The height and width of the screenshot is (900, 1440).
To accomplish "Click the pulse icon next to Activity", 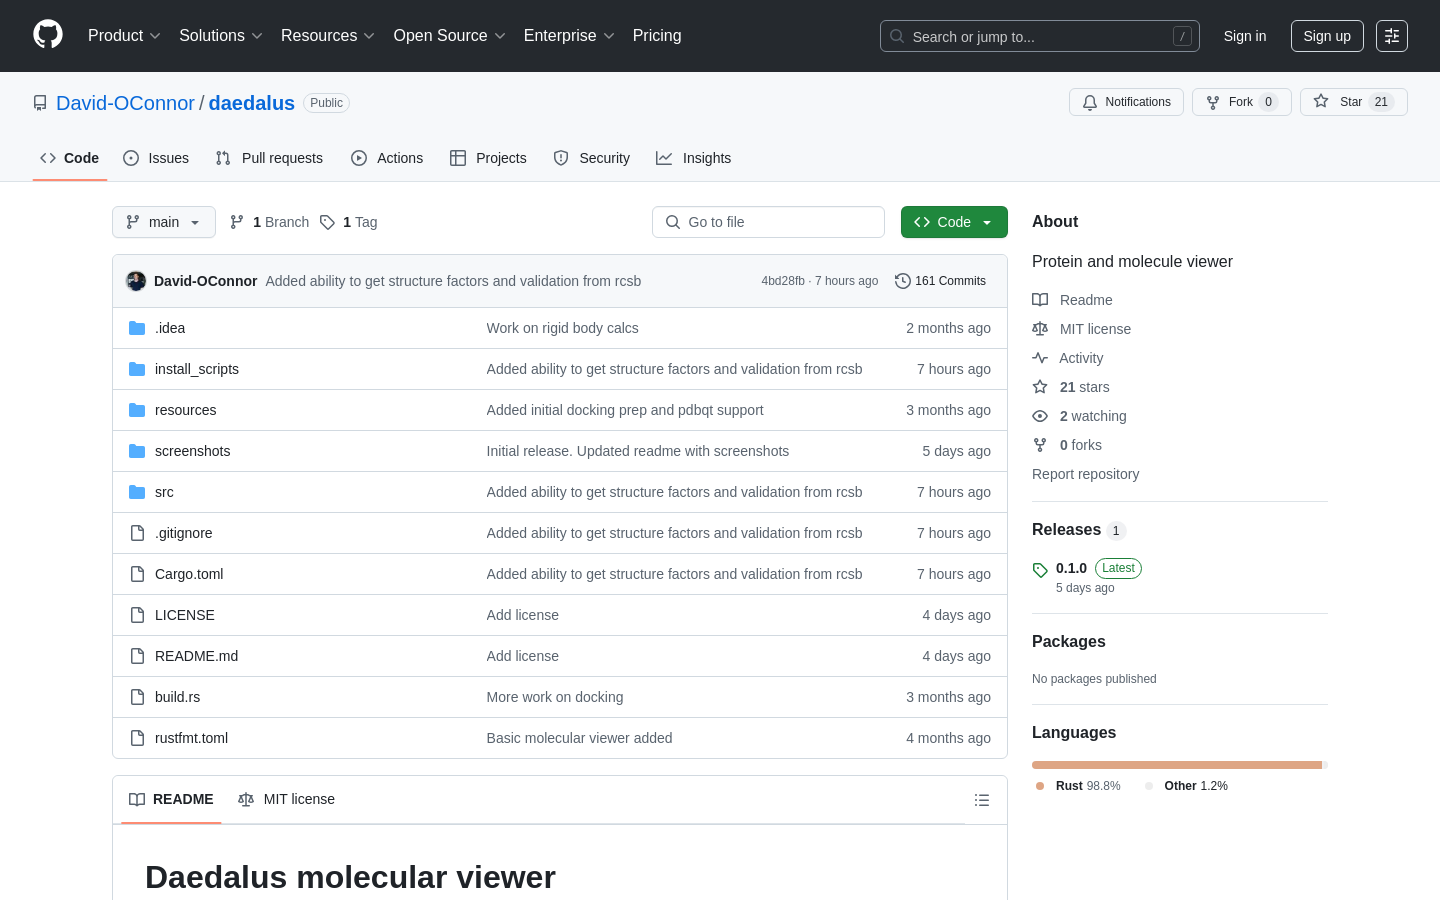I will coord(1040,358).
